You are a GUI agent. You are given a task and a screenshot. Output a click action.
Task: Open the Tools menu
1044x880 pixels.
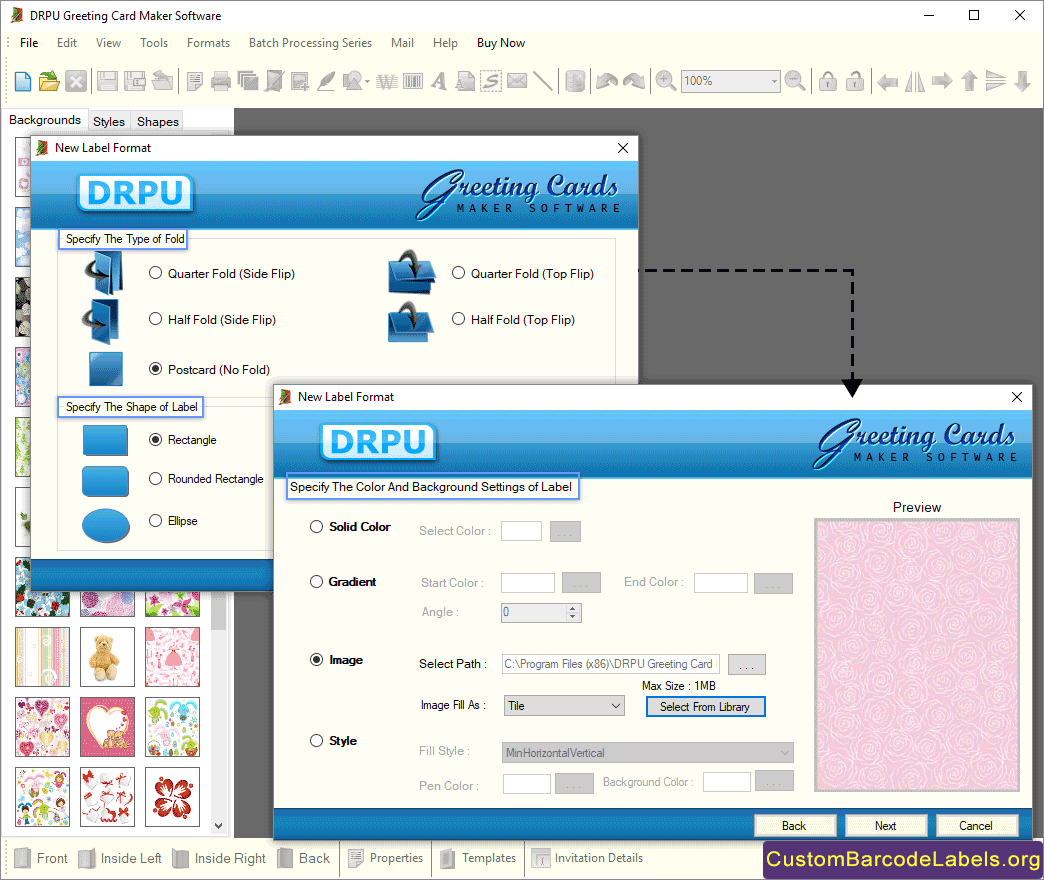tap(154, 43)
